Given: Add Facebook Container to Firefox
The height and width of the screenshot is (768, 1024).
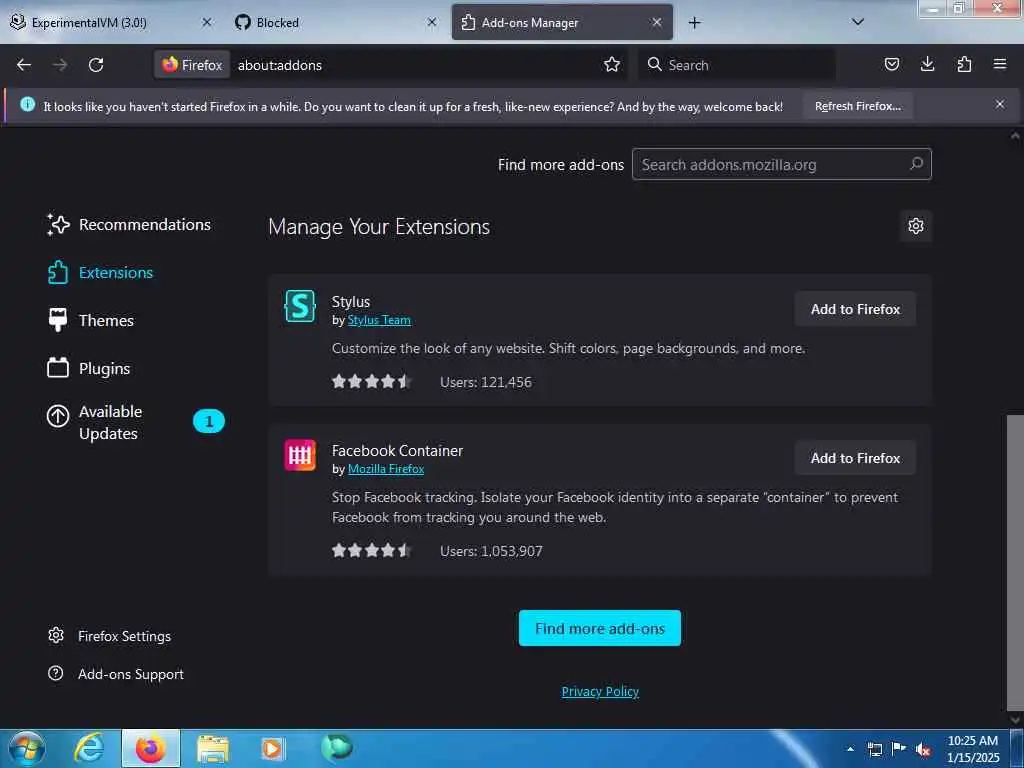Looking at the screenshot, I should tap(855, 458).
